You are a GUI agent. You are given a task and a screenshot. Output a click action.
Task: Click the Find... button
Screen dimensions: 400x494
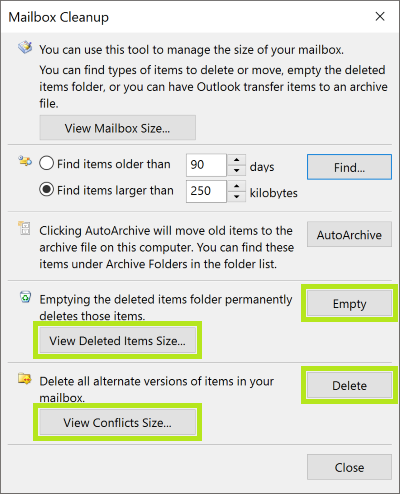349,167
